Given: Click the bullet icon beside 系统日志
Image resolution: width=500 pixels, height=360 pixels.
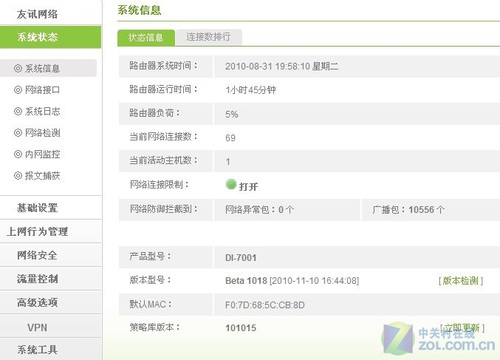Looking at the screenshot, I should point(18,111).
